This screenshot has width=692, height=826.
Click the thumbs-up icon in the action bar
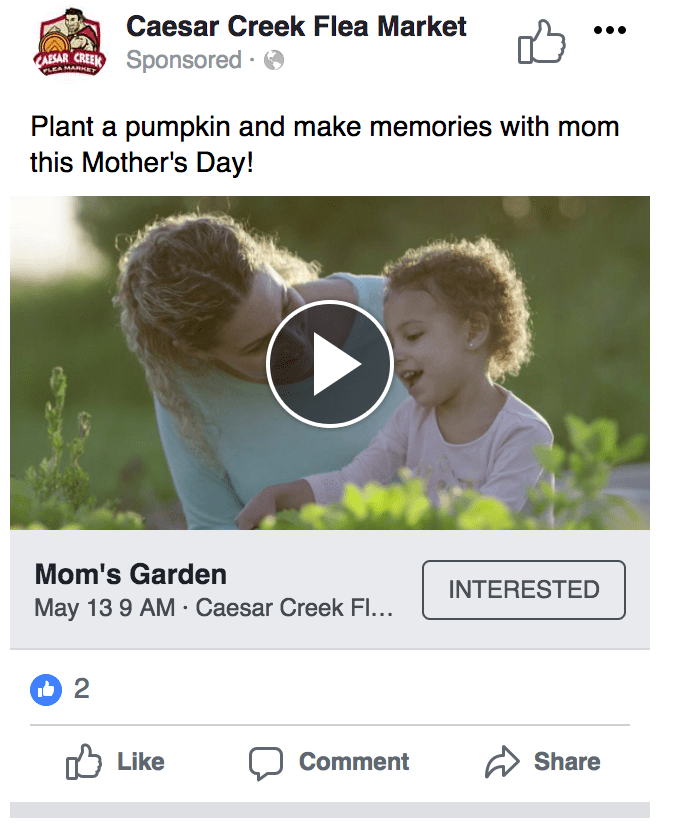(x=85, y=763)
